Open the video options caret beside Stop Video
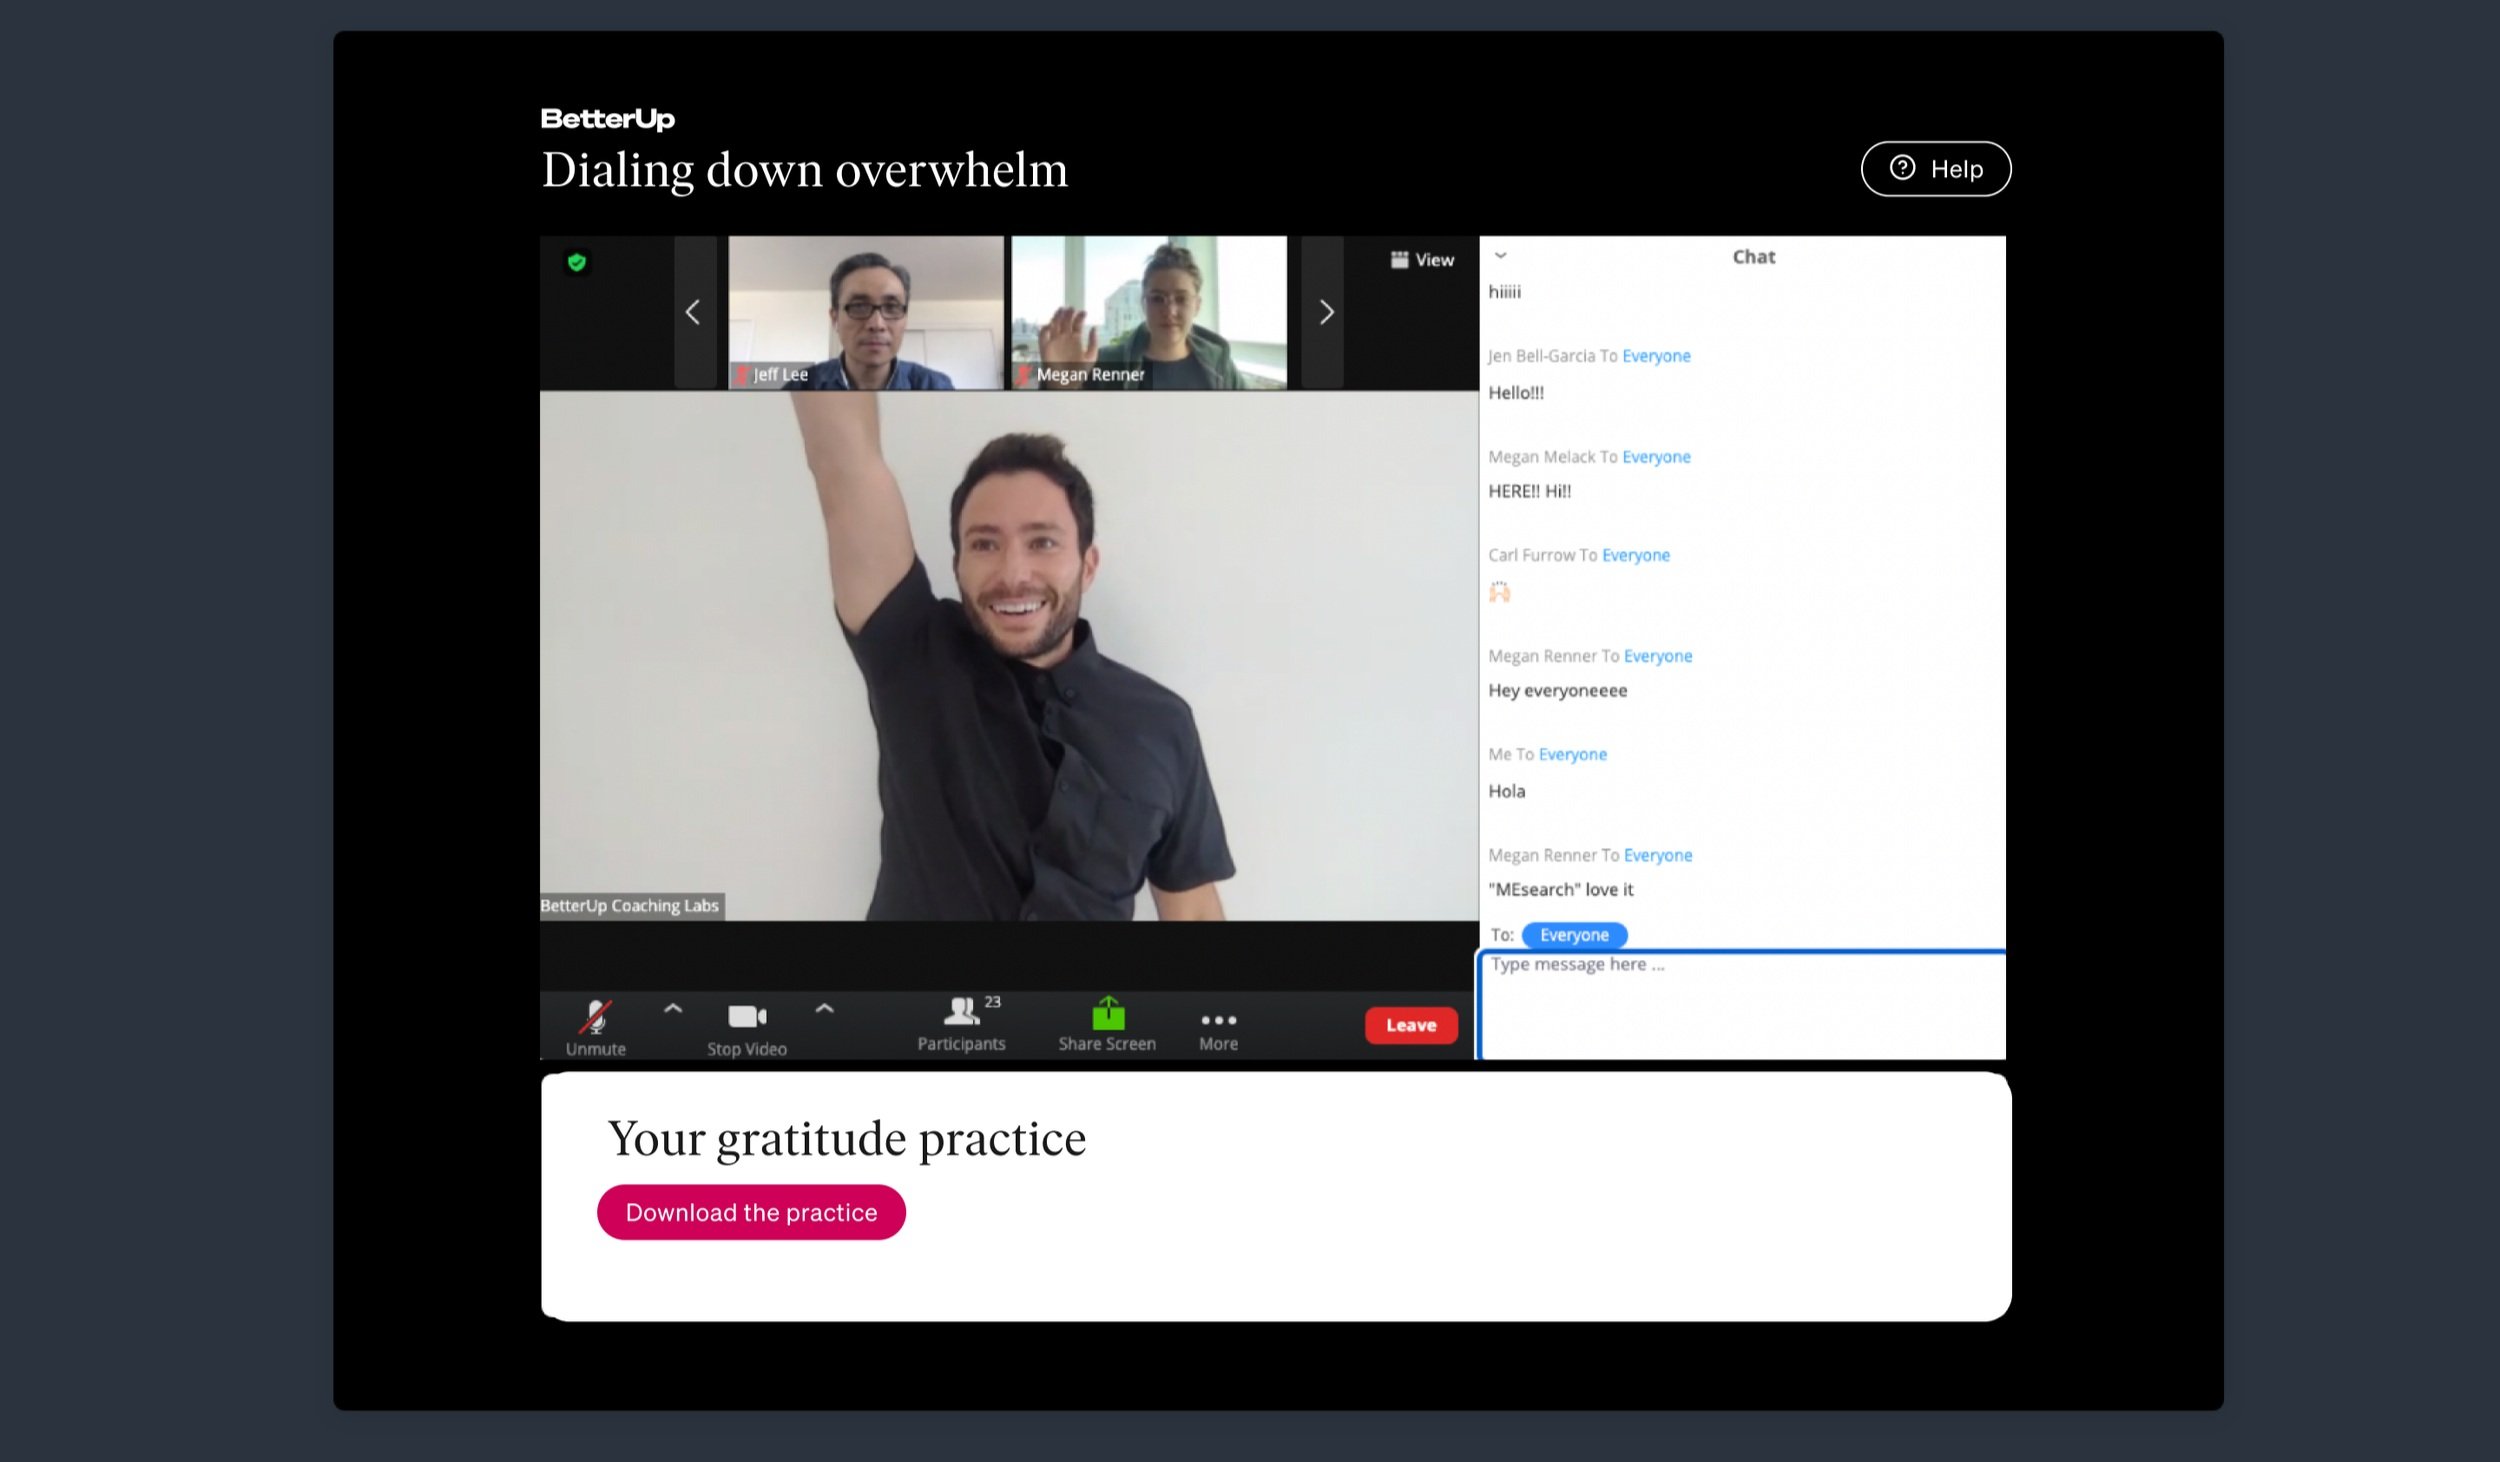The height and width of the screenshot is (1462, 2500). click(x=824, y=1009)
